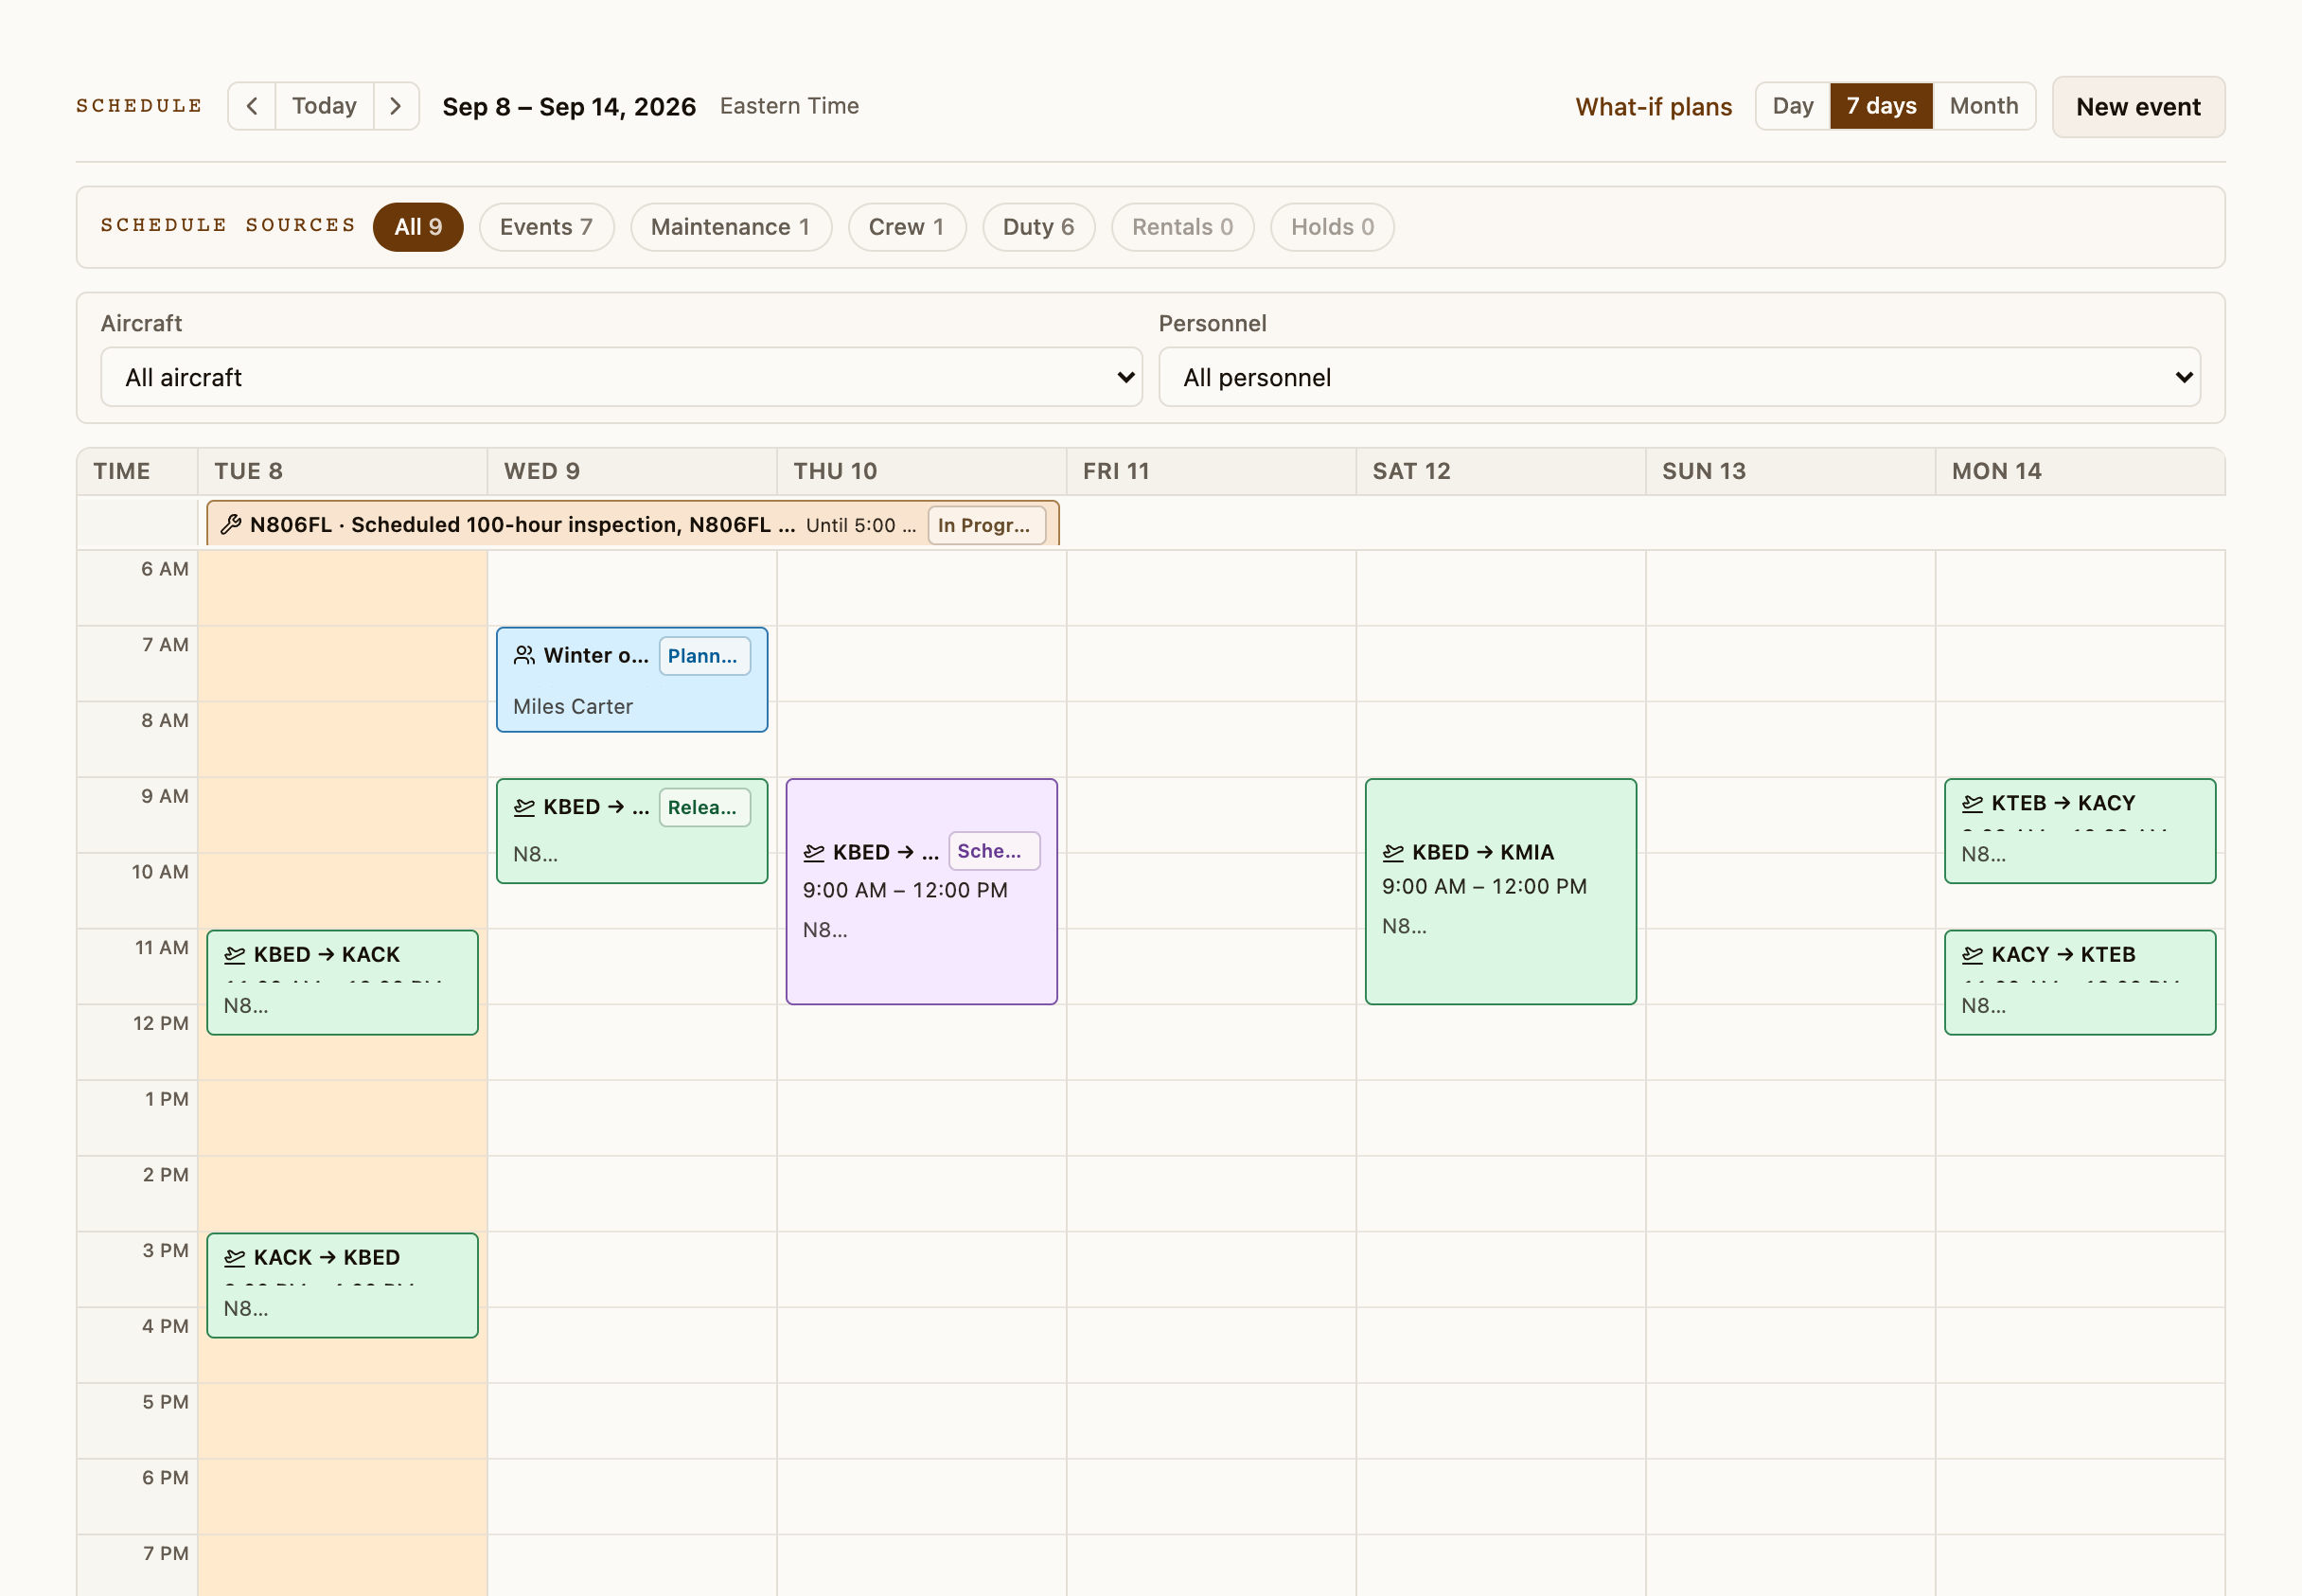Click the FRI 11 column header
2302x1596 pixels.
(x=1211, y=471)
